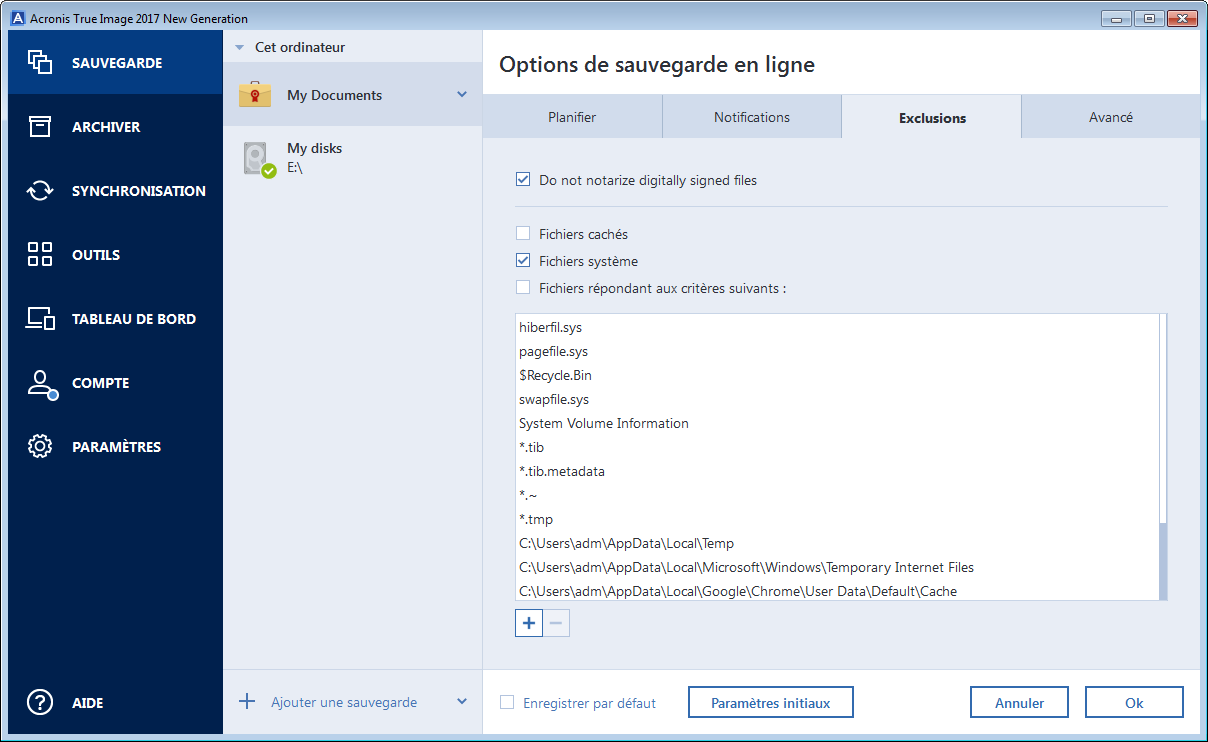Image resolution: width=1208 pixels, height=742 pixels.
Task: Expand the Ajouter une sauvegarde options
Action: tap(461, 701)
